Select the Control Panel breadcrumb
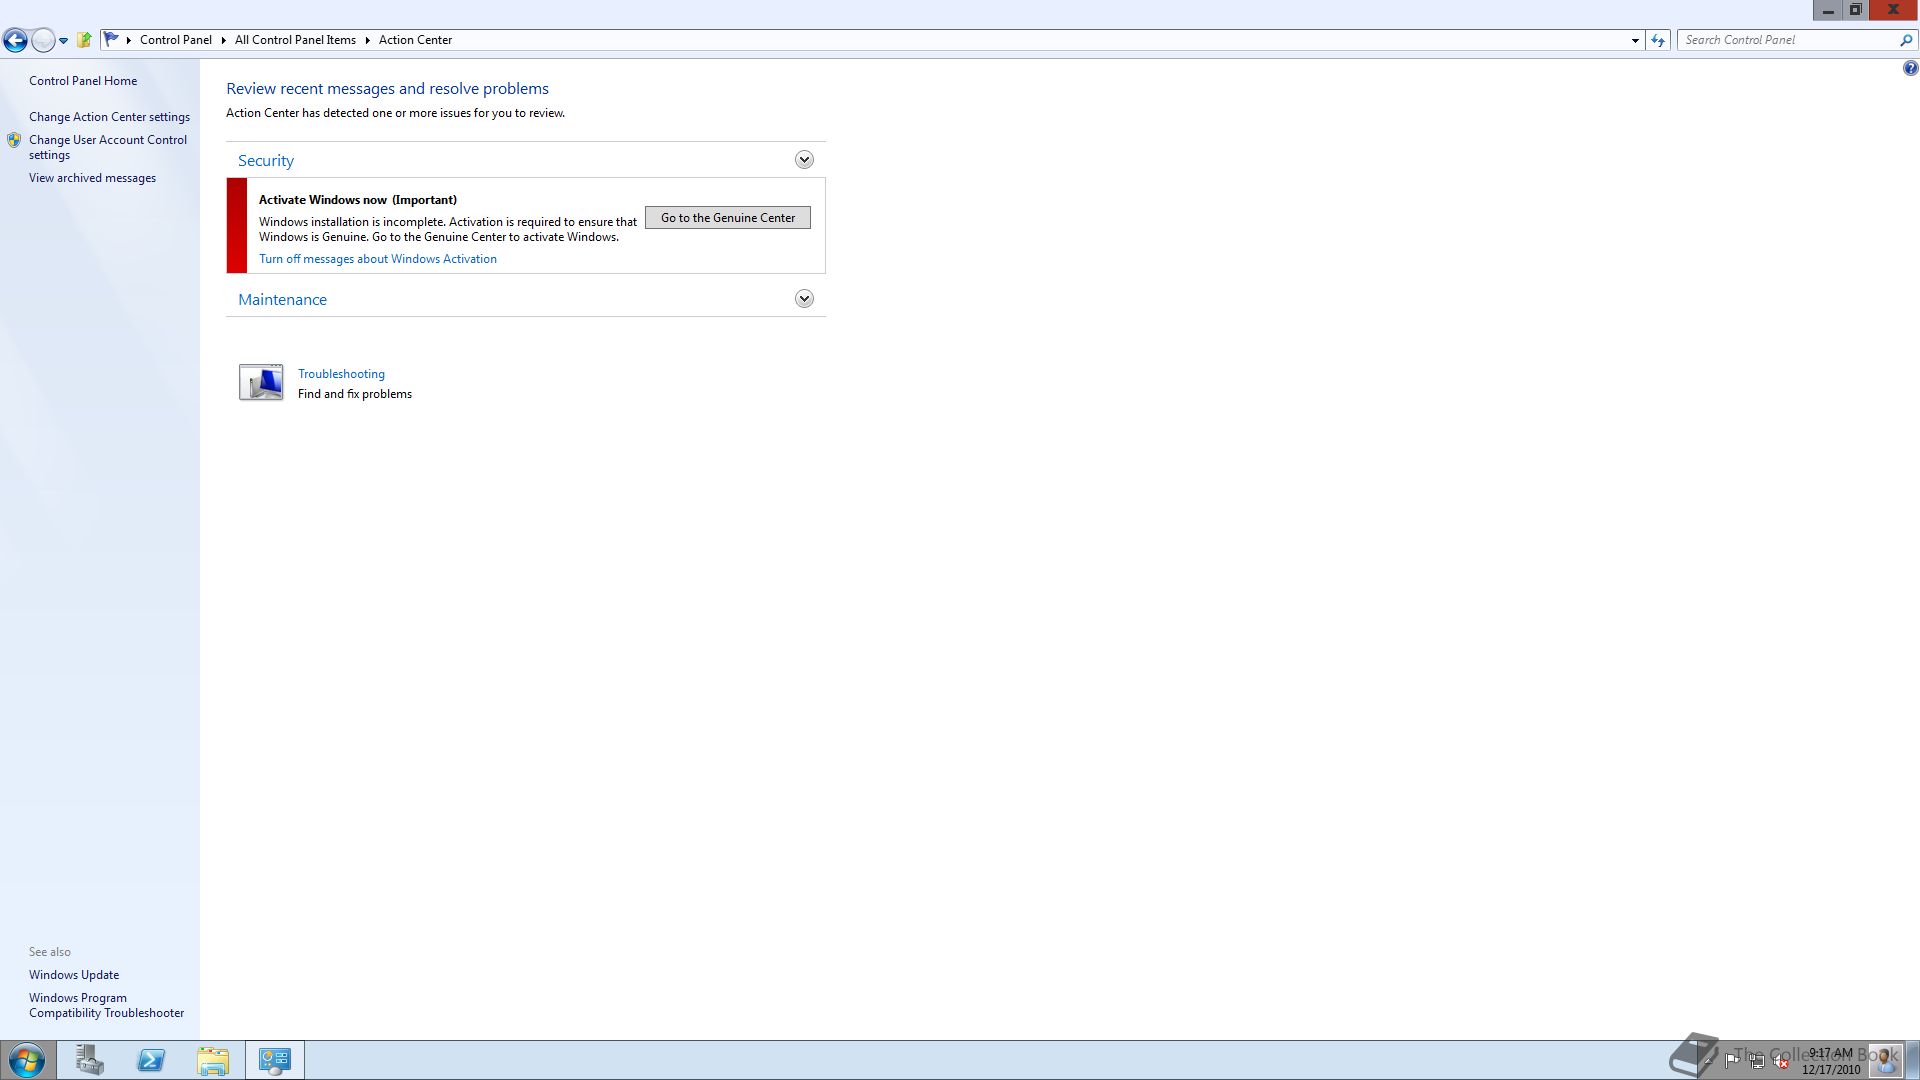 [176, 40]
